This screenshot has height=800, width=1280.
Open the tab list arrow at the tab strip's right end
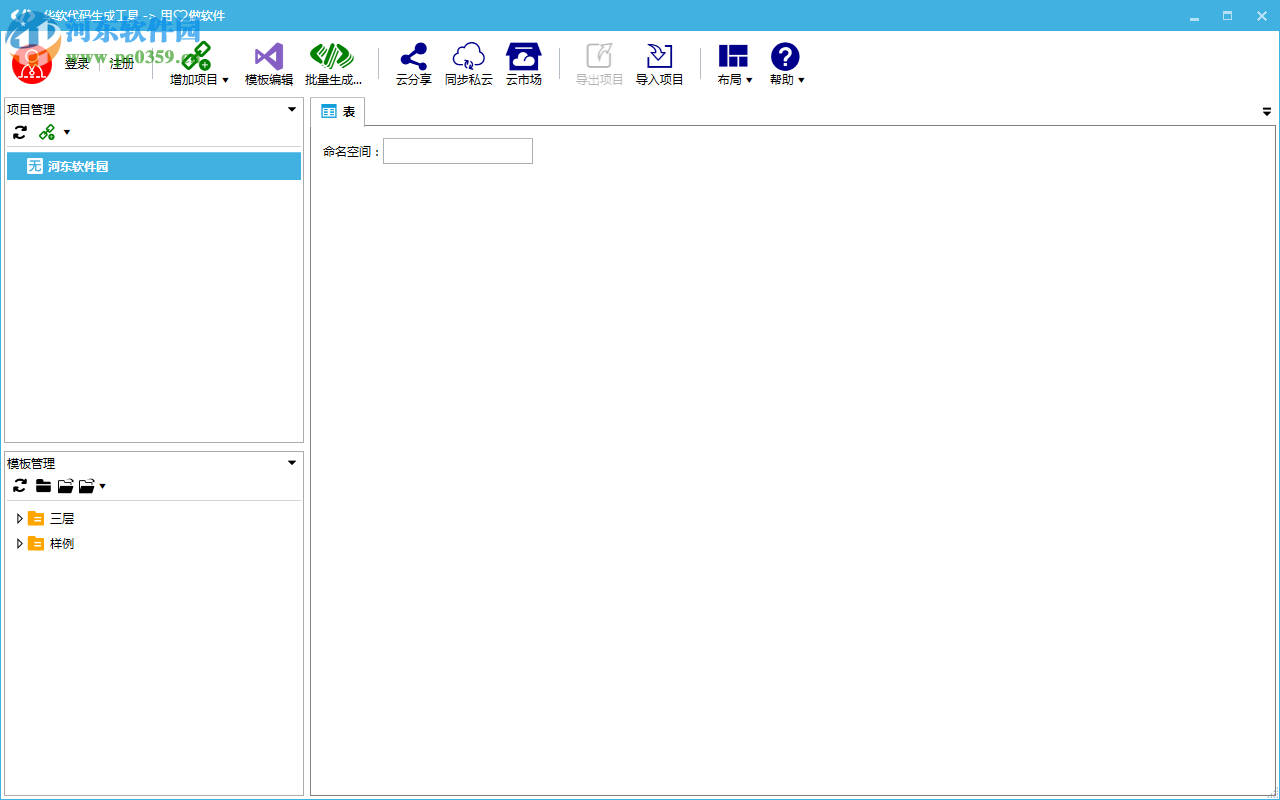[x=1267, y=112]
